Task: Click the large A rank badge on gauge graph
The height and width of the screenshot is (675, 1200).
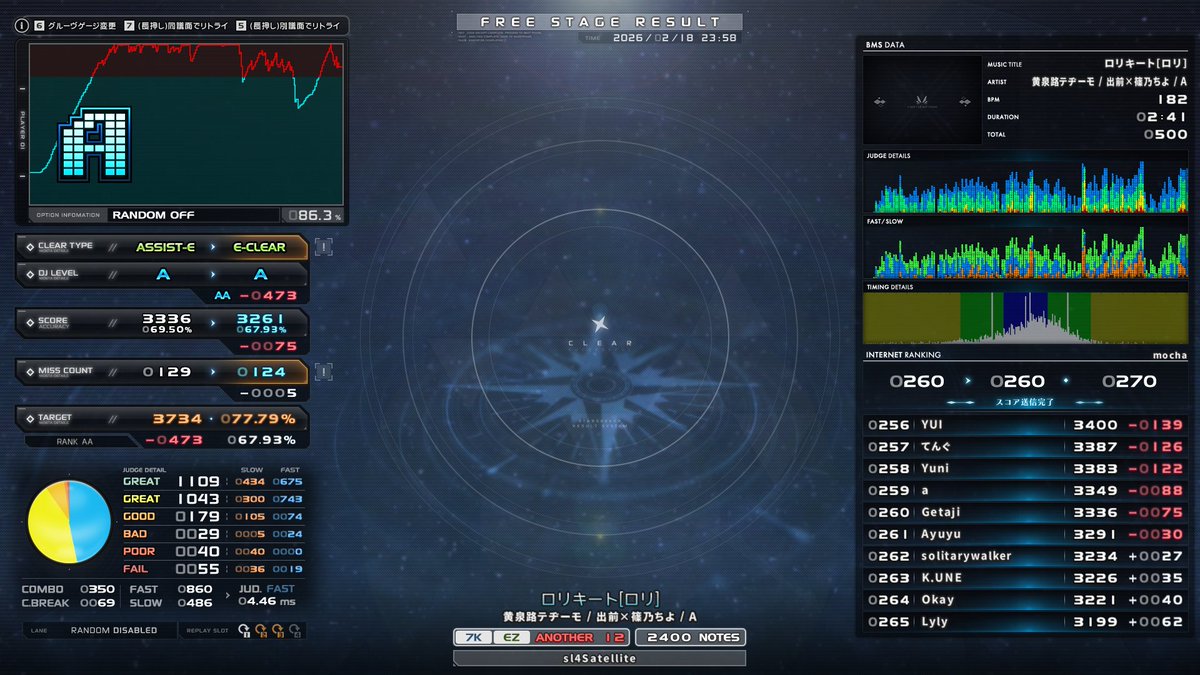Action: 95,145
